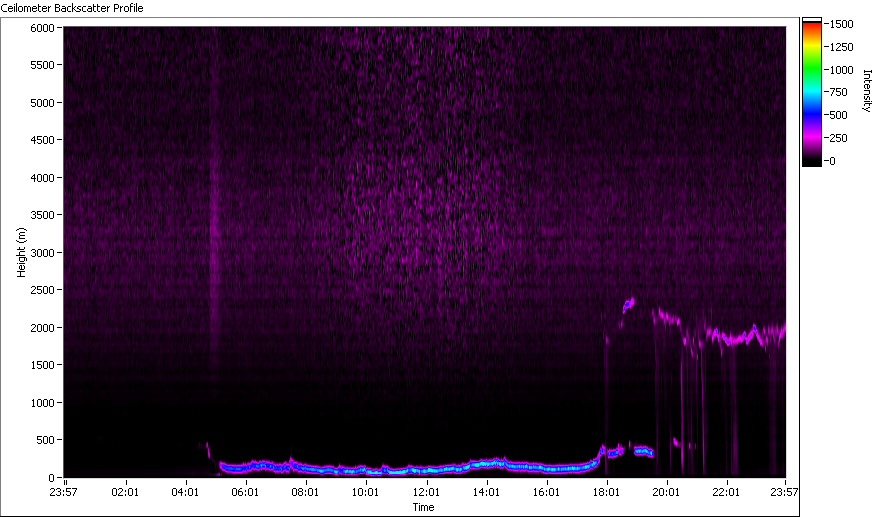This screenshot has width=876, height=517.
Task: Select the 6000 height axis label
Action: click(x=42, y=27)
